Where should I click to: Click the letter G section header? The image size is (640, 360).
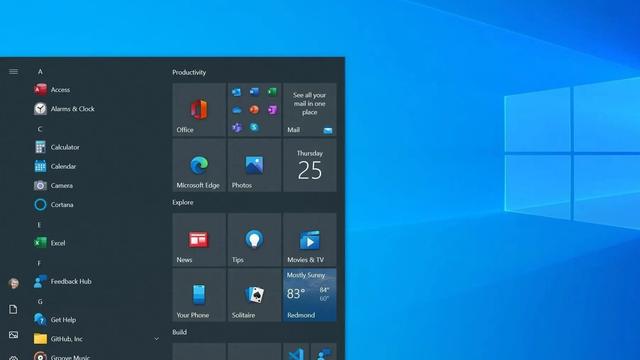(x=40, y=302)
